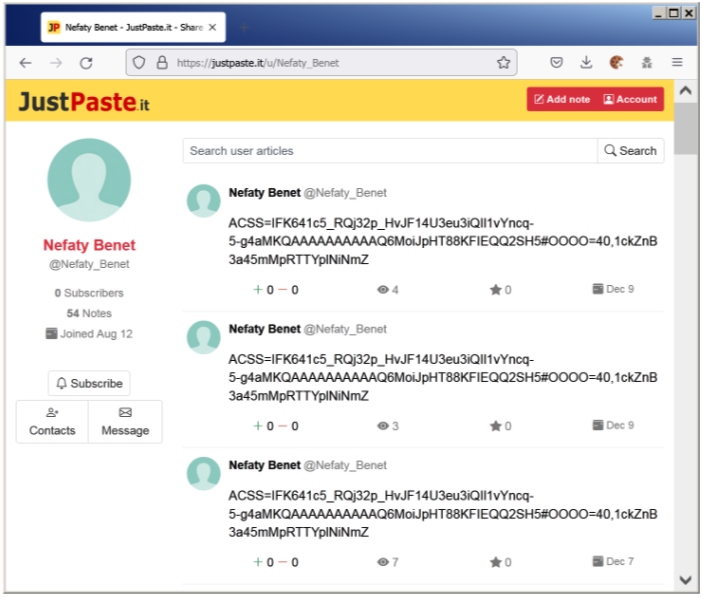
Task: Open the Contacts button
Action: [52, 422]
